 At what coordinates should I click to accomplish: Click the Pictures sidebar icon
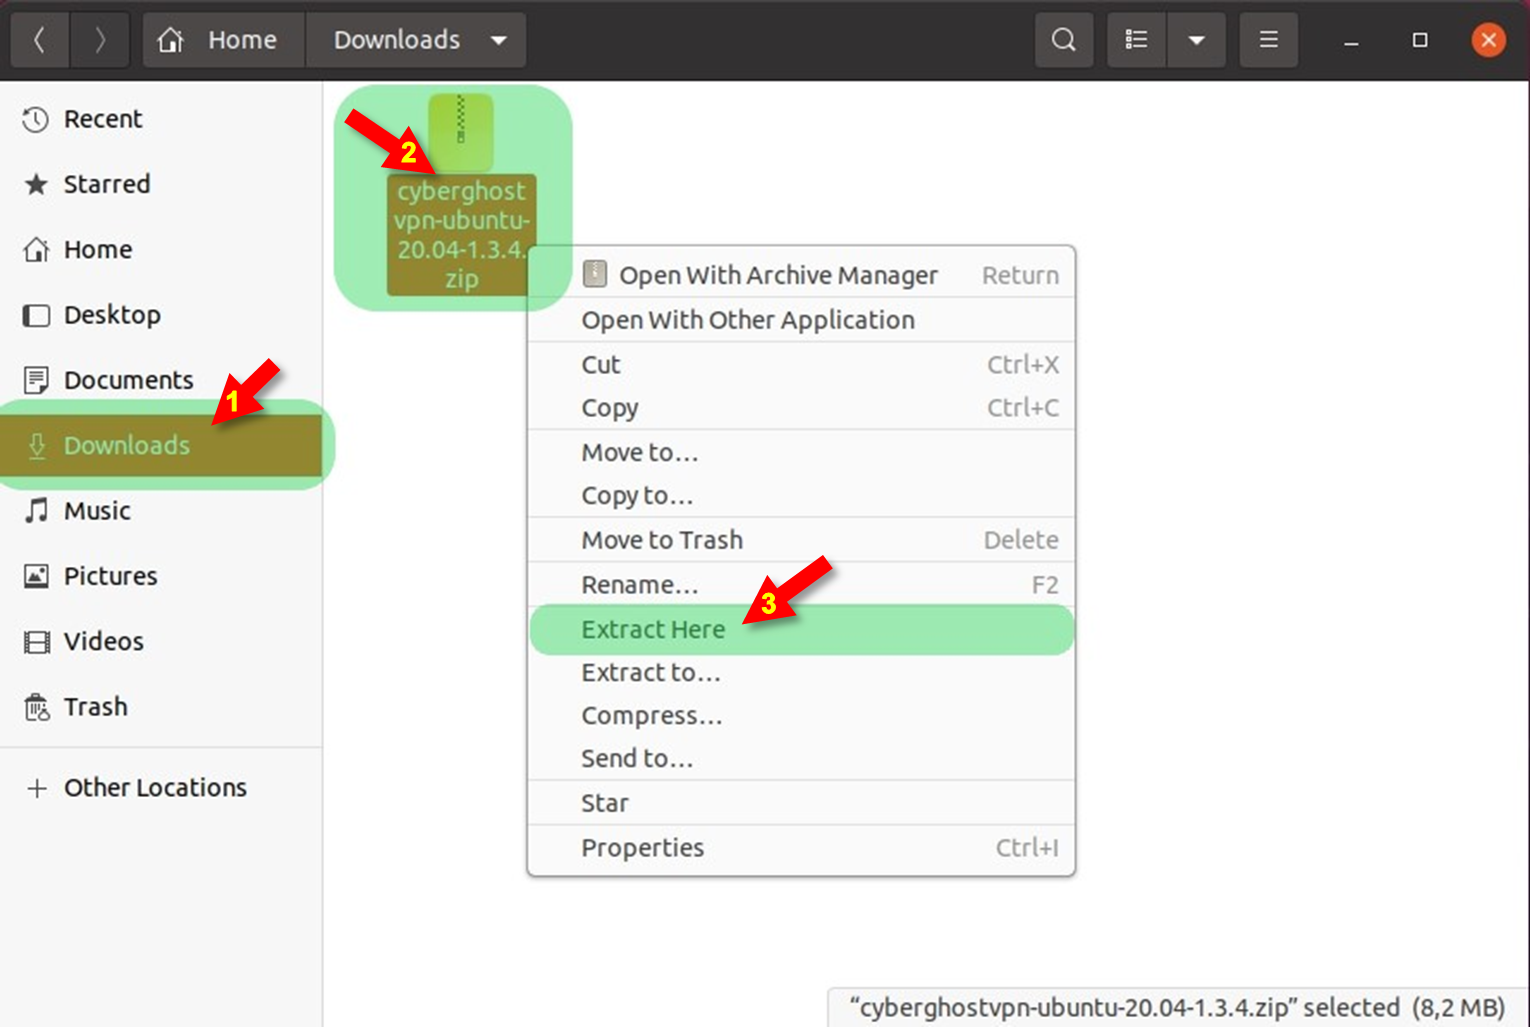coord(36,576)
